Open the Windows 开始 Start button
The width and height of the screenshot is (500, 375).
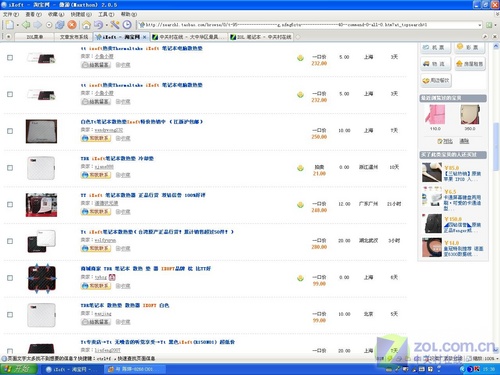click(x=19, y=369)
